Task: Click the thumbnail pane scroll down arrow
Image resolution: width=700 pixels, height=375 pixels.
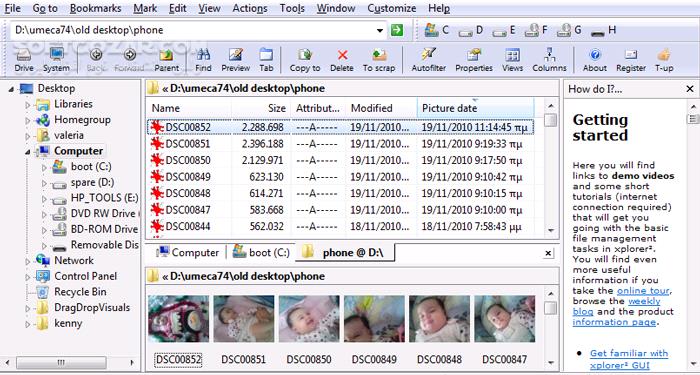Action: coord(551,362)
